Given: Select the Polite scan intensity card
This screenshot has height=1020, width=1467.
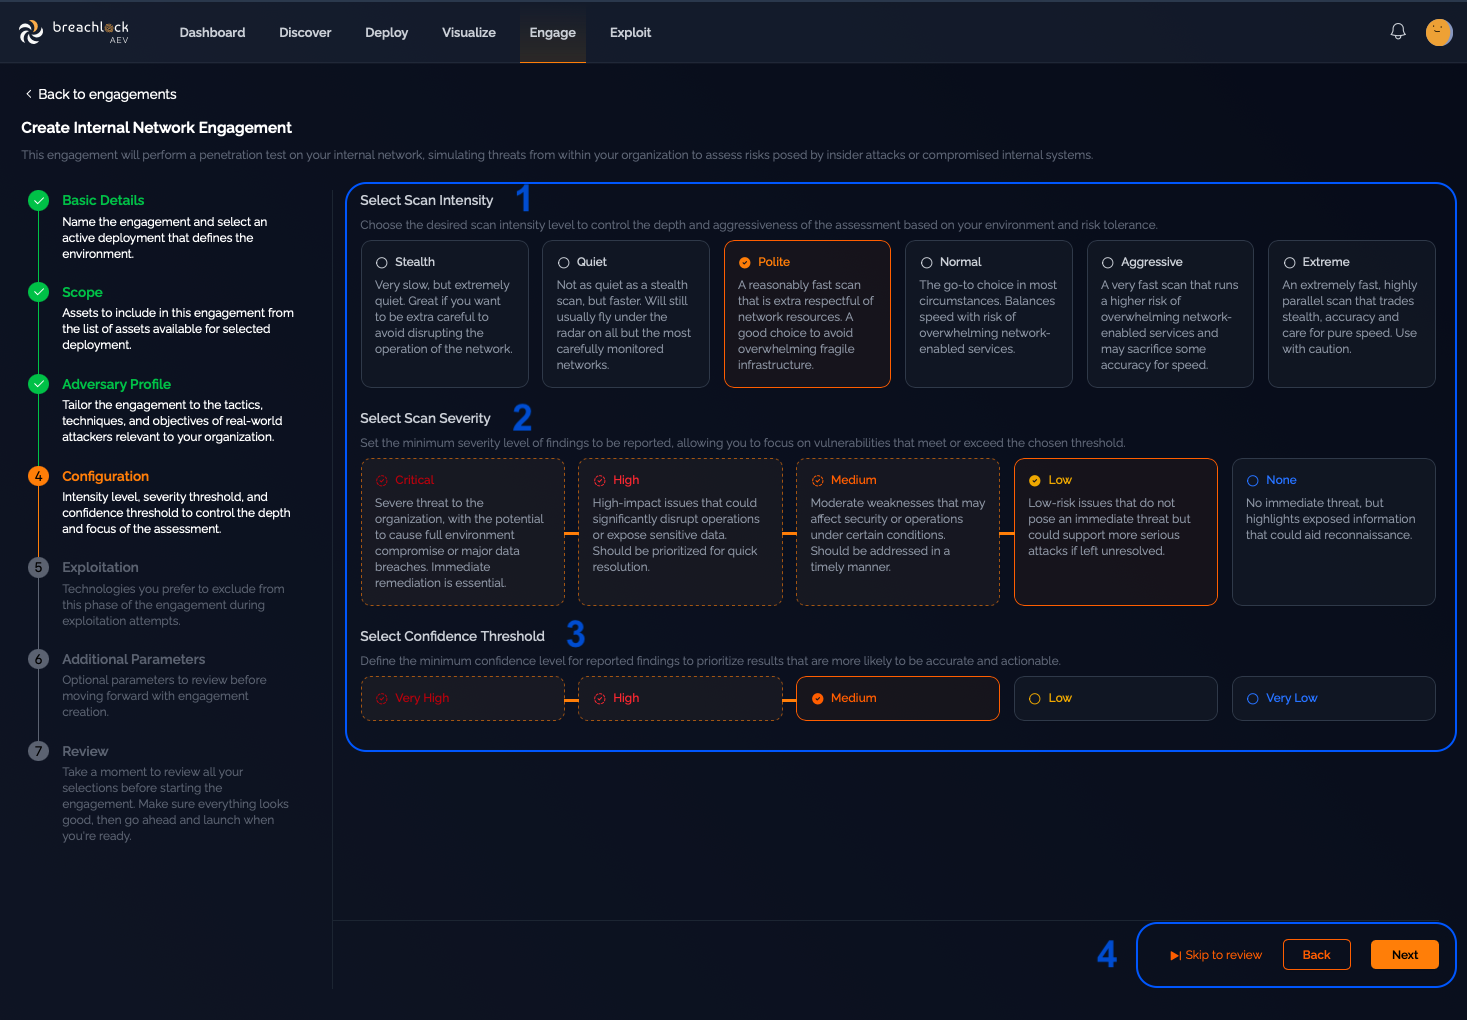Looking at the screenshot, I should pyautogui.click(x=807, y=314).
